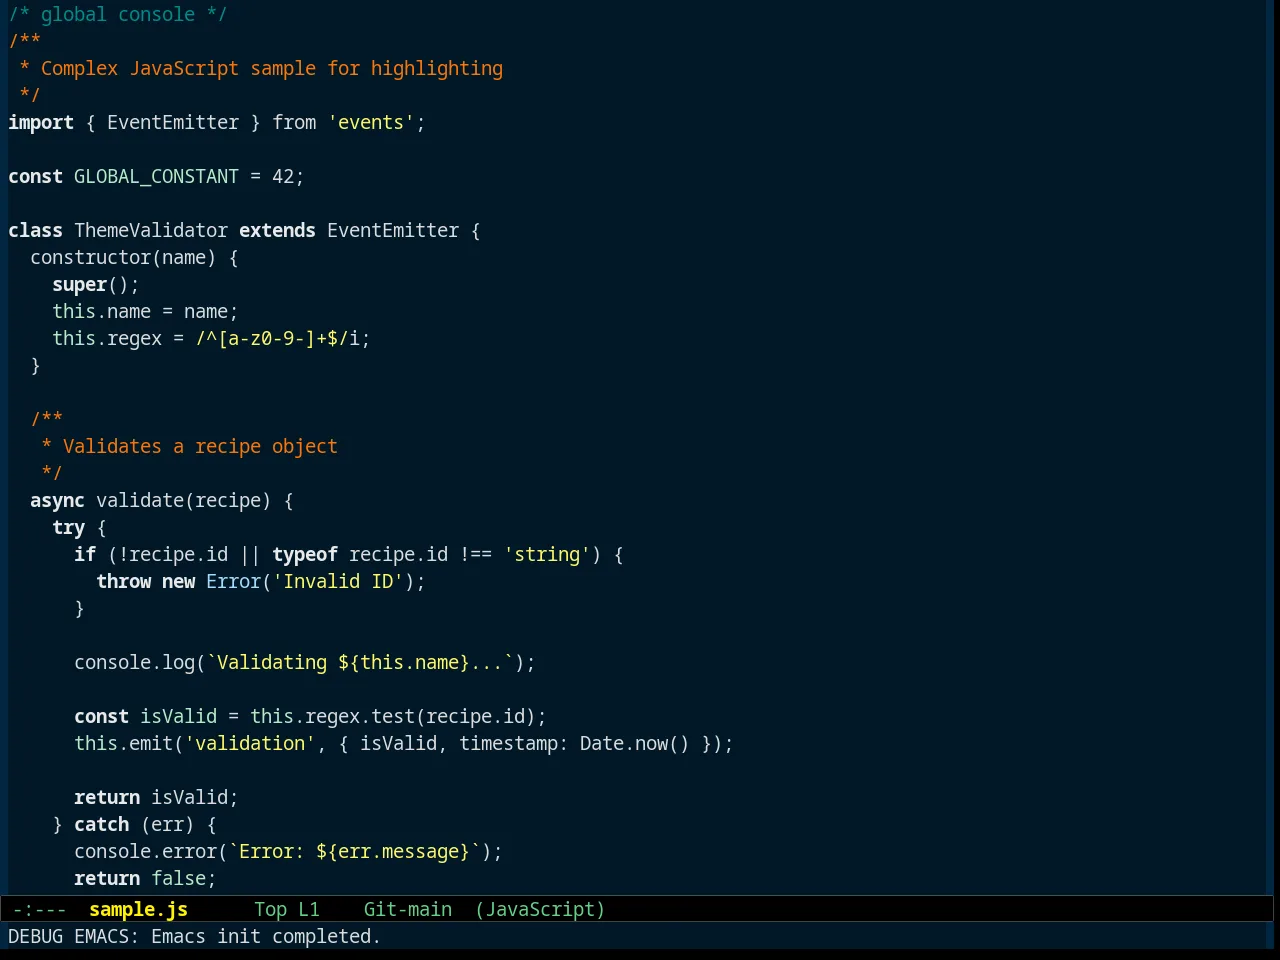Click the 'return false;' statement
The height and width of the screenshot is (960, 1280).
pos(145,878)
